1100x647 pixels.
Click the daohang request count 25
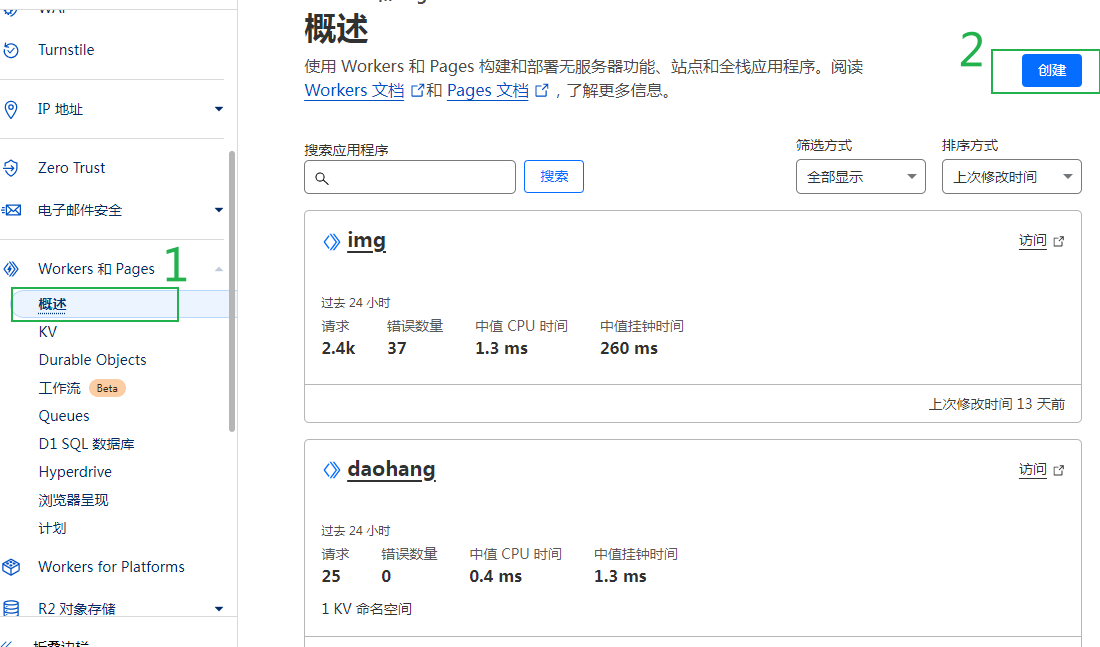coord(331,576)
